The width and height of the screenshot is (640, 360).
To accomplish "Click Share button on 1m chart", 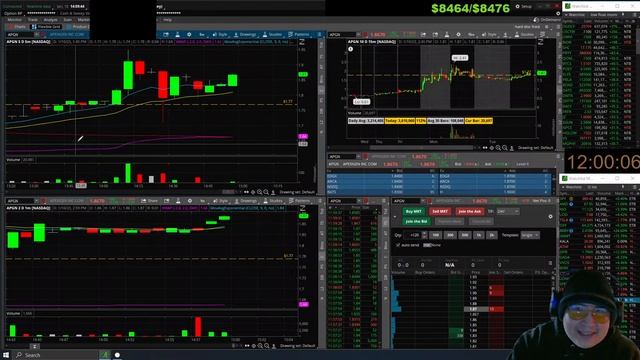I will (149, 201).
